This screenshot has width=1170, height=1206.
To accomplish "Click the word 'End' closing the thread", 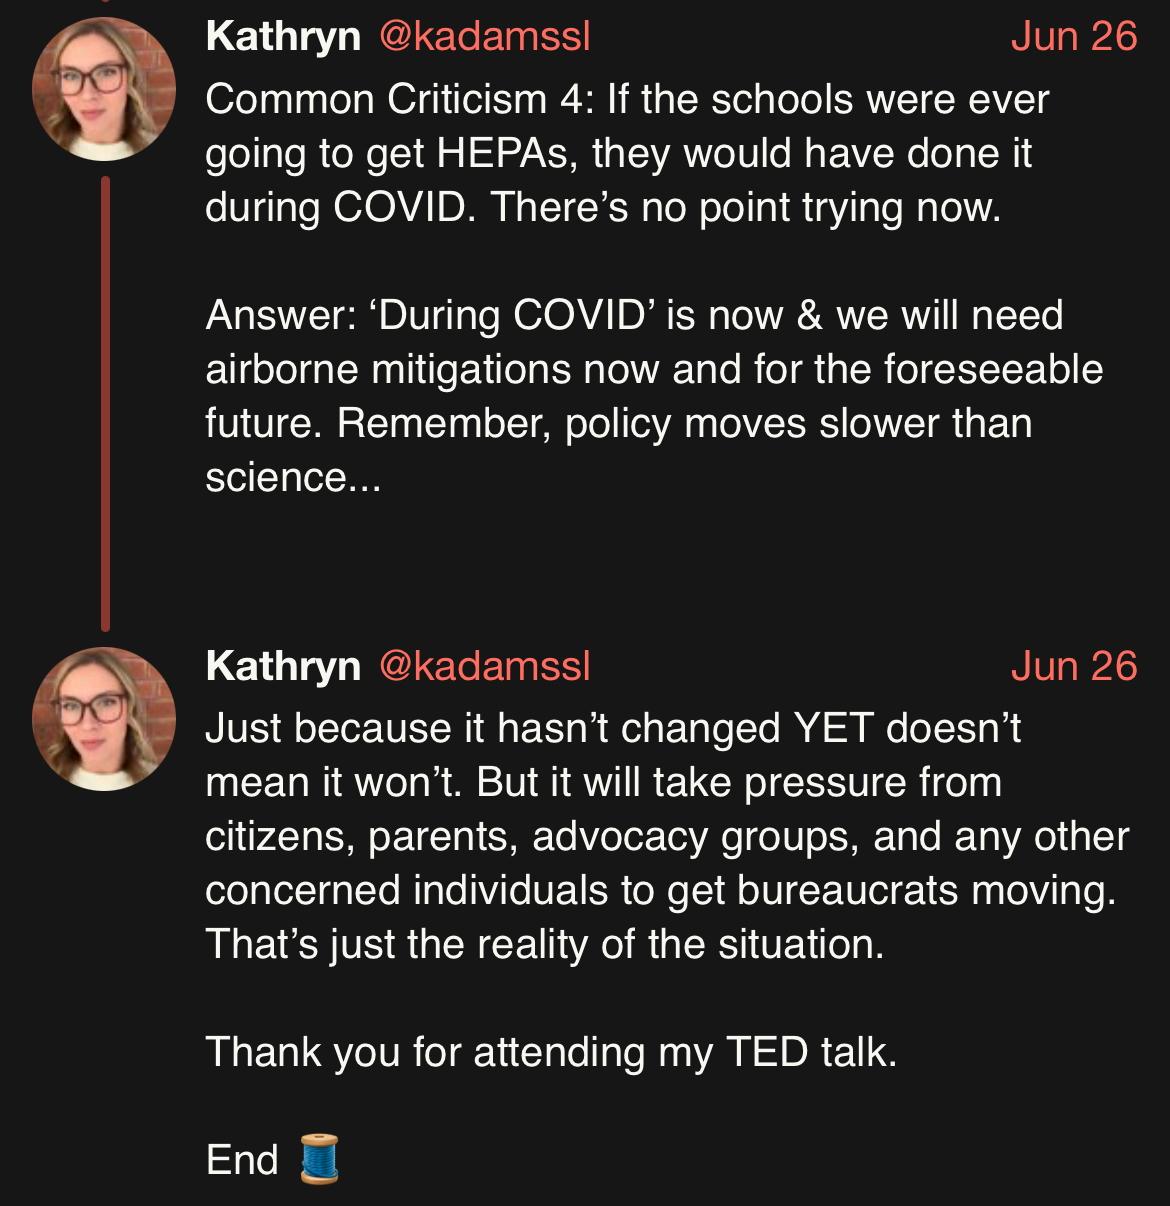I will [242, 1160].
